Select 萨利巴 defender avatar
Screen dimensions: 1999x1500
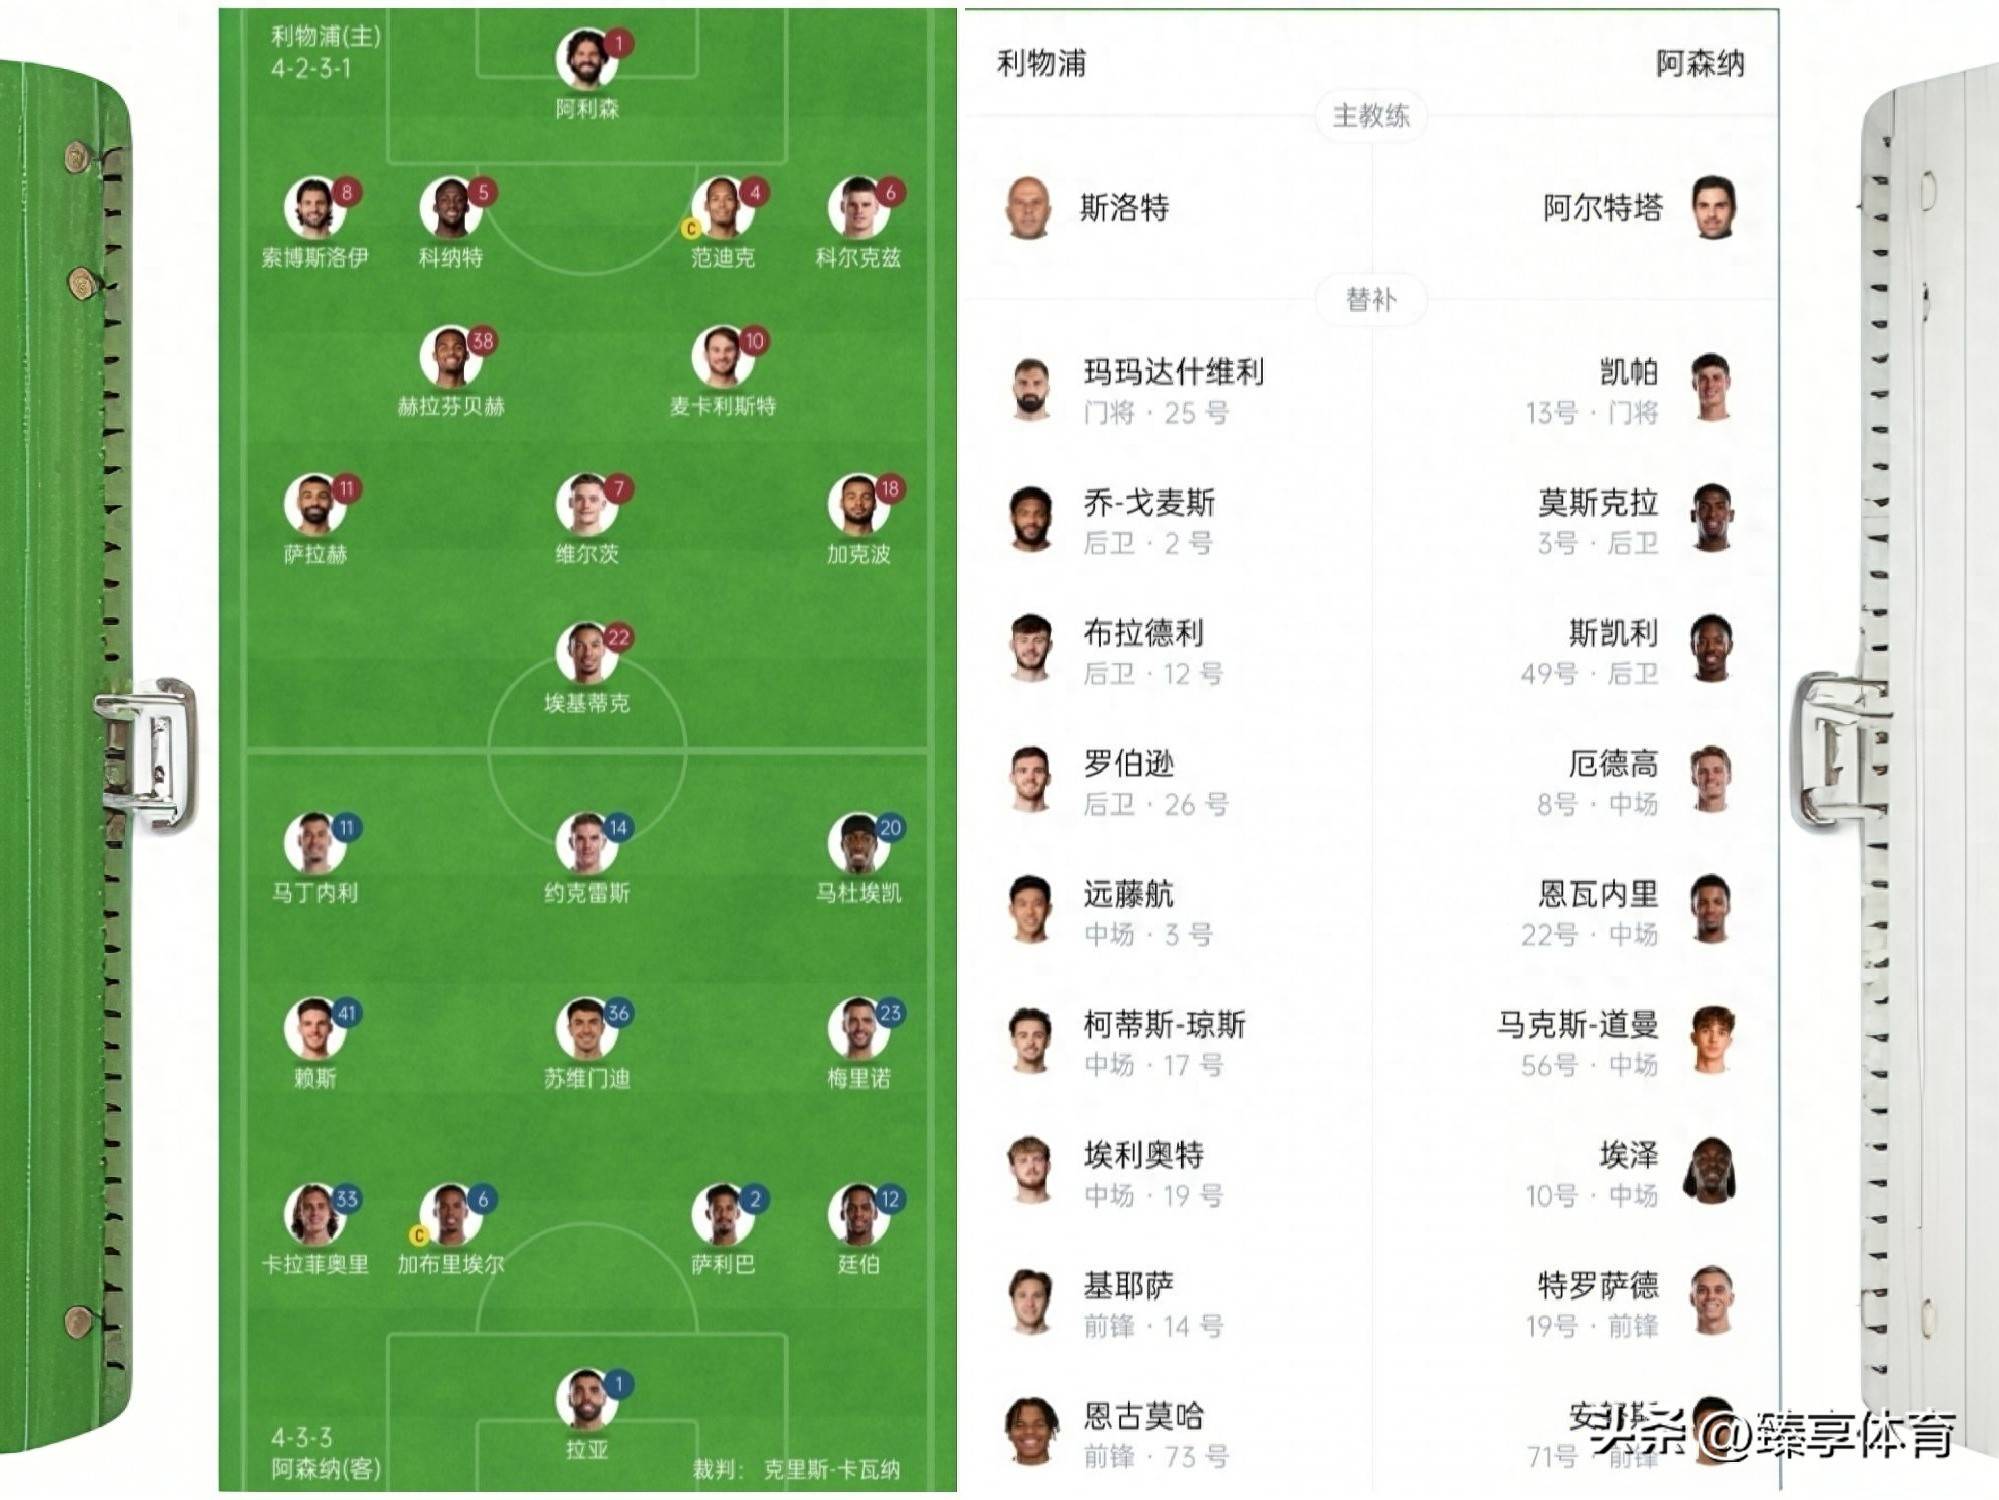721,1214
